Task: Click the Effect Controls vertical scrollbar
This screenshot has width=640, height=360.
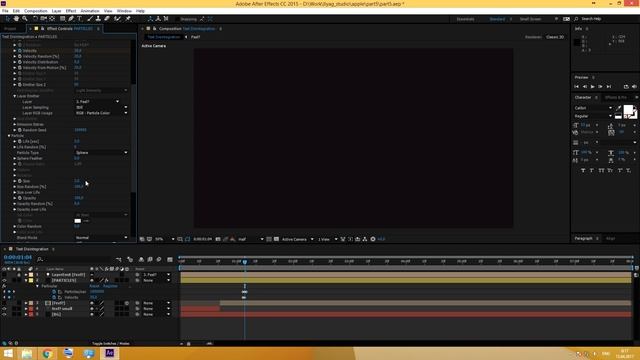Action: pos(133,139)
